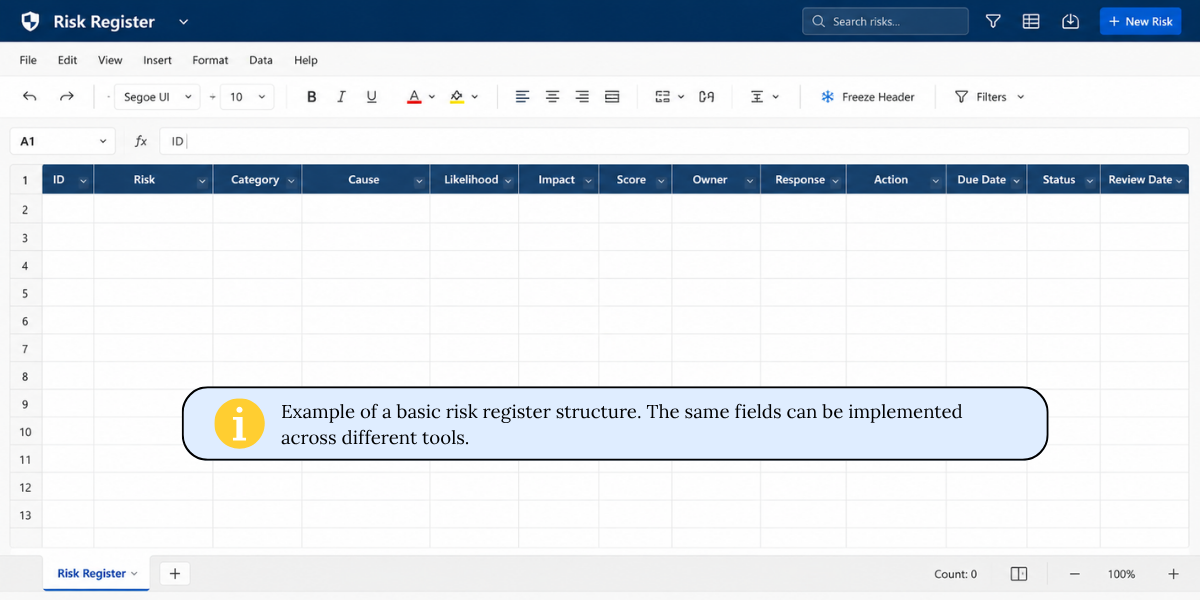
Task: Toggle italic formatting
Action: point(341,97)
